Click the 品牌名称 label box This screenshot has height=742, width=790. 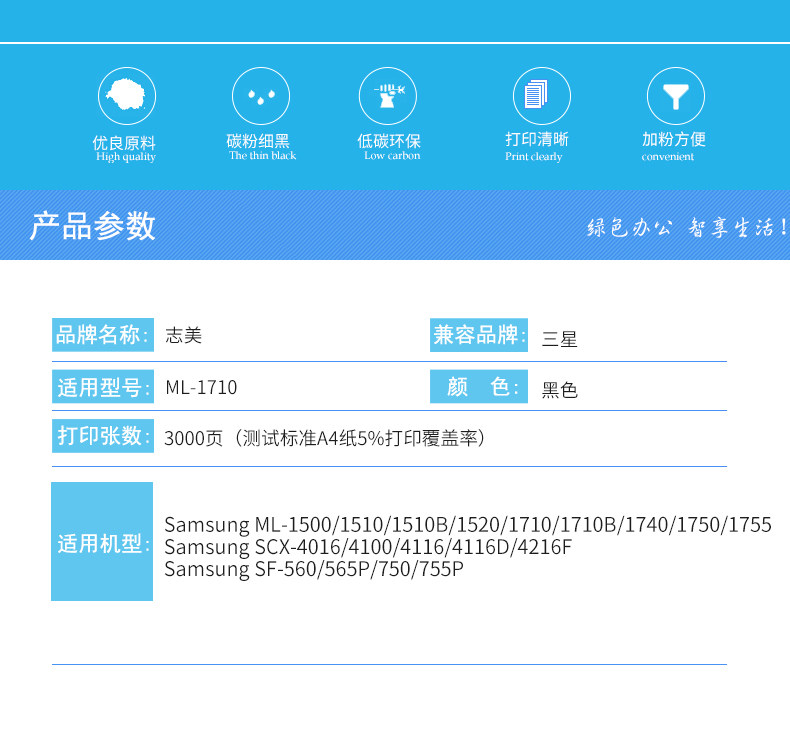103,335
